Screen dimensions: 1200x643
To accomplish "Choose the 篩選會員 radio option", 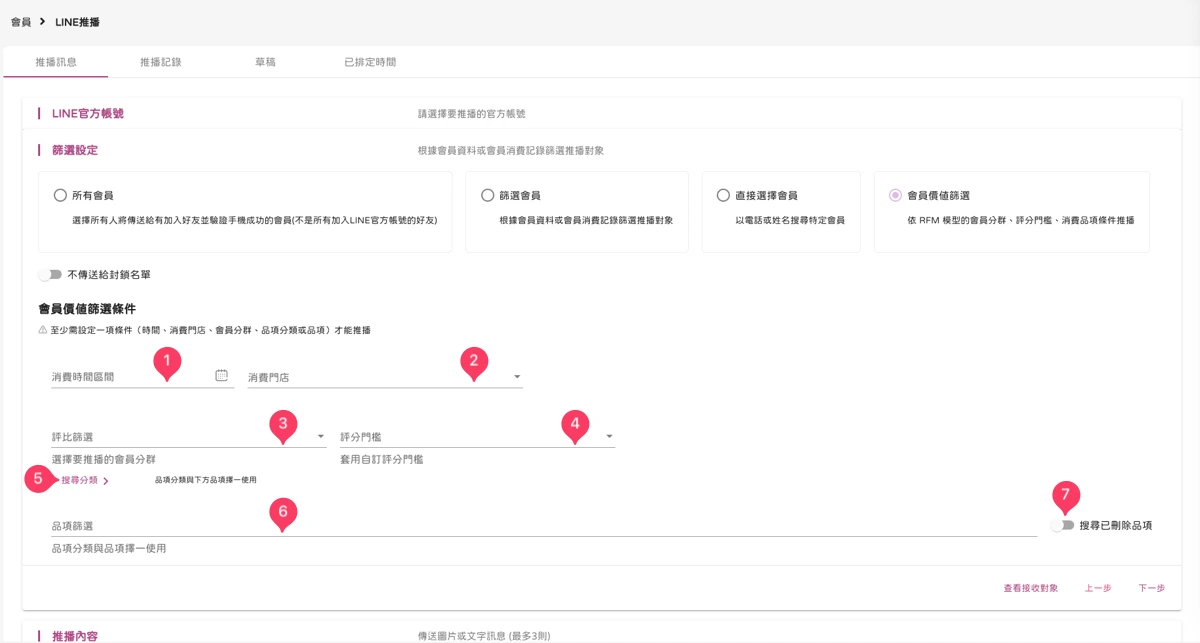I will (x=488, y=196).
